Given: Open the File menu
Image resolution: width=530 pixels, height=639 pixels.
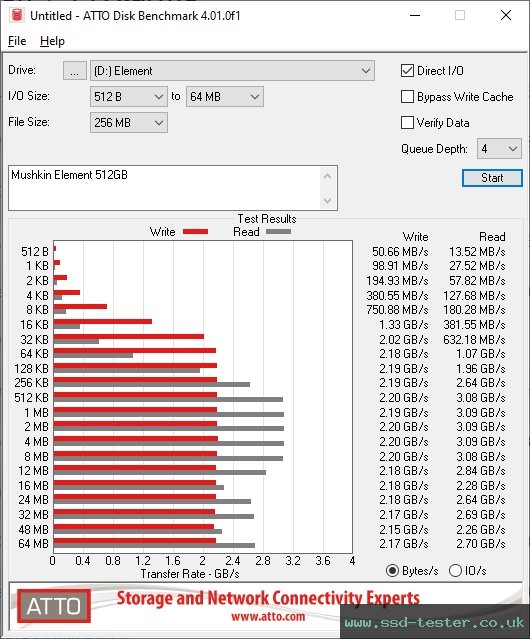Looking at the screenshot, I should tap(17, 41).
